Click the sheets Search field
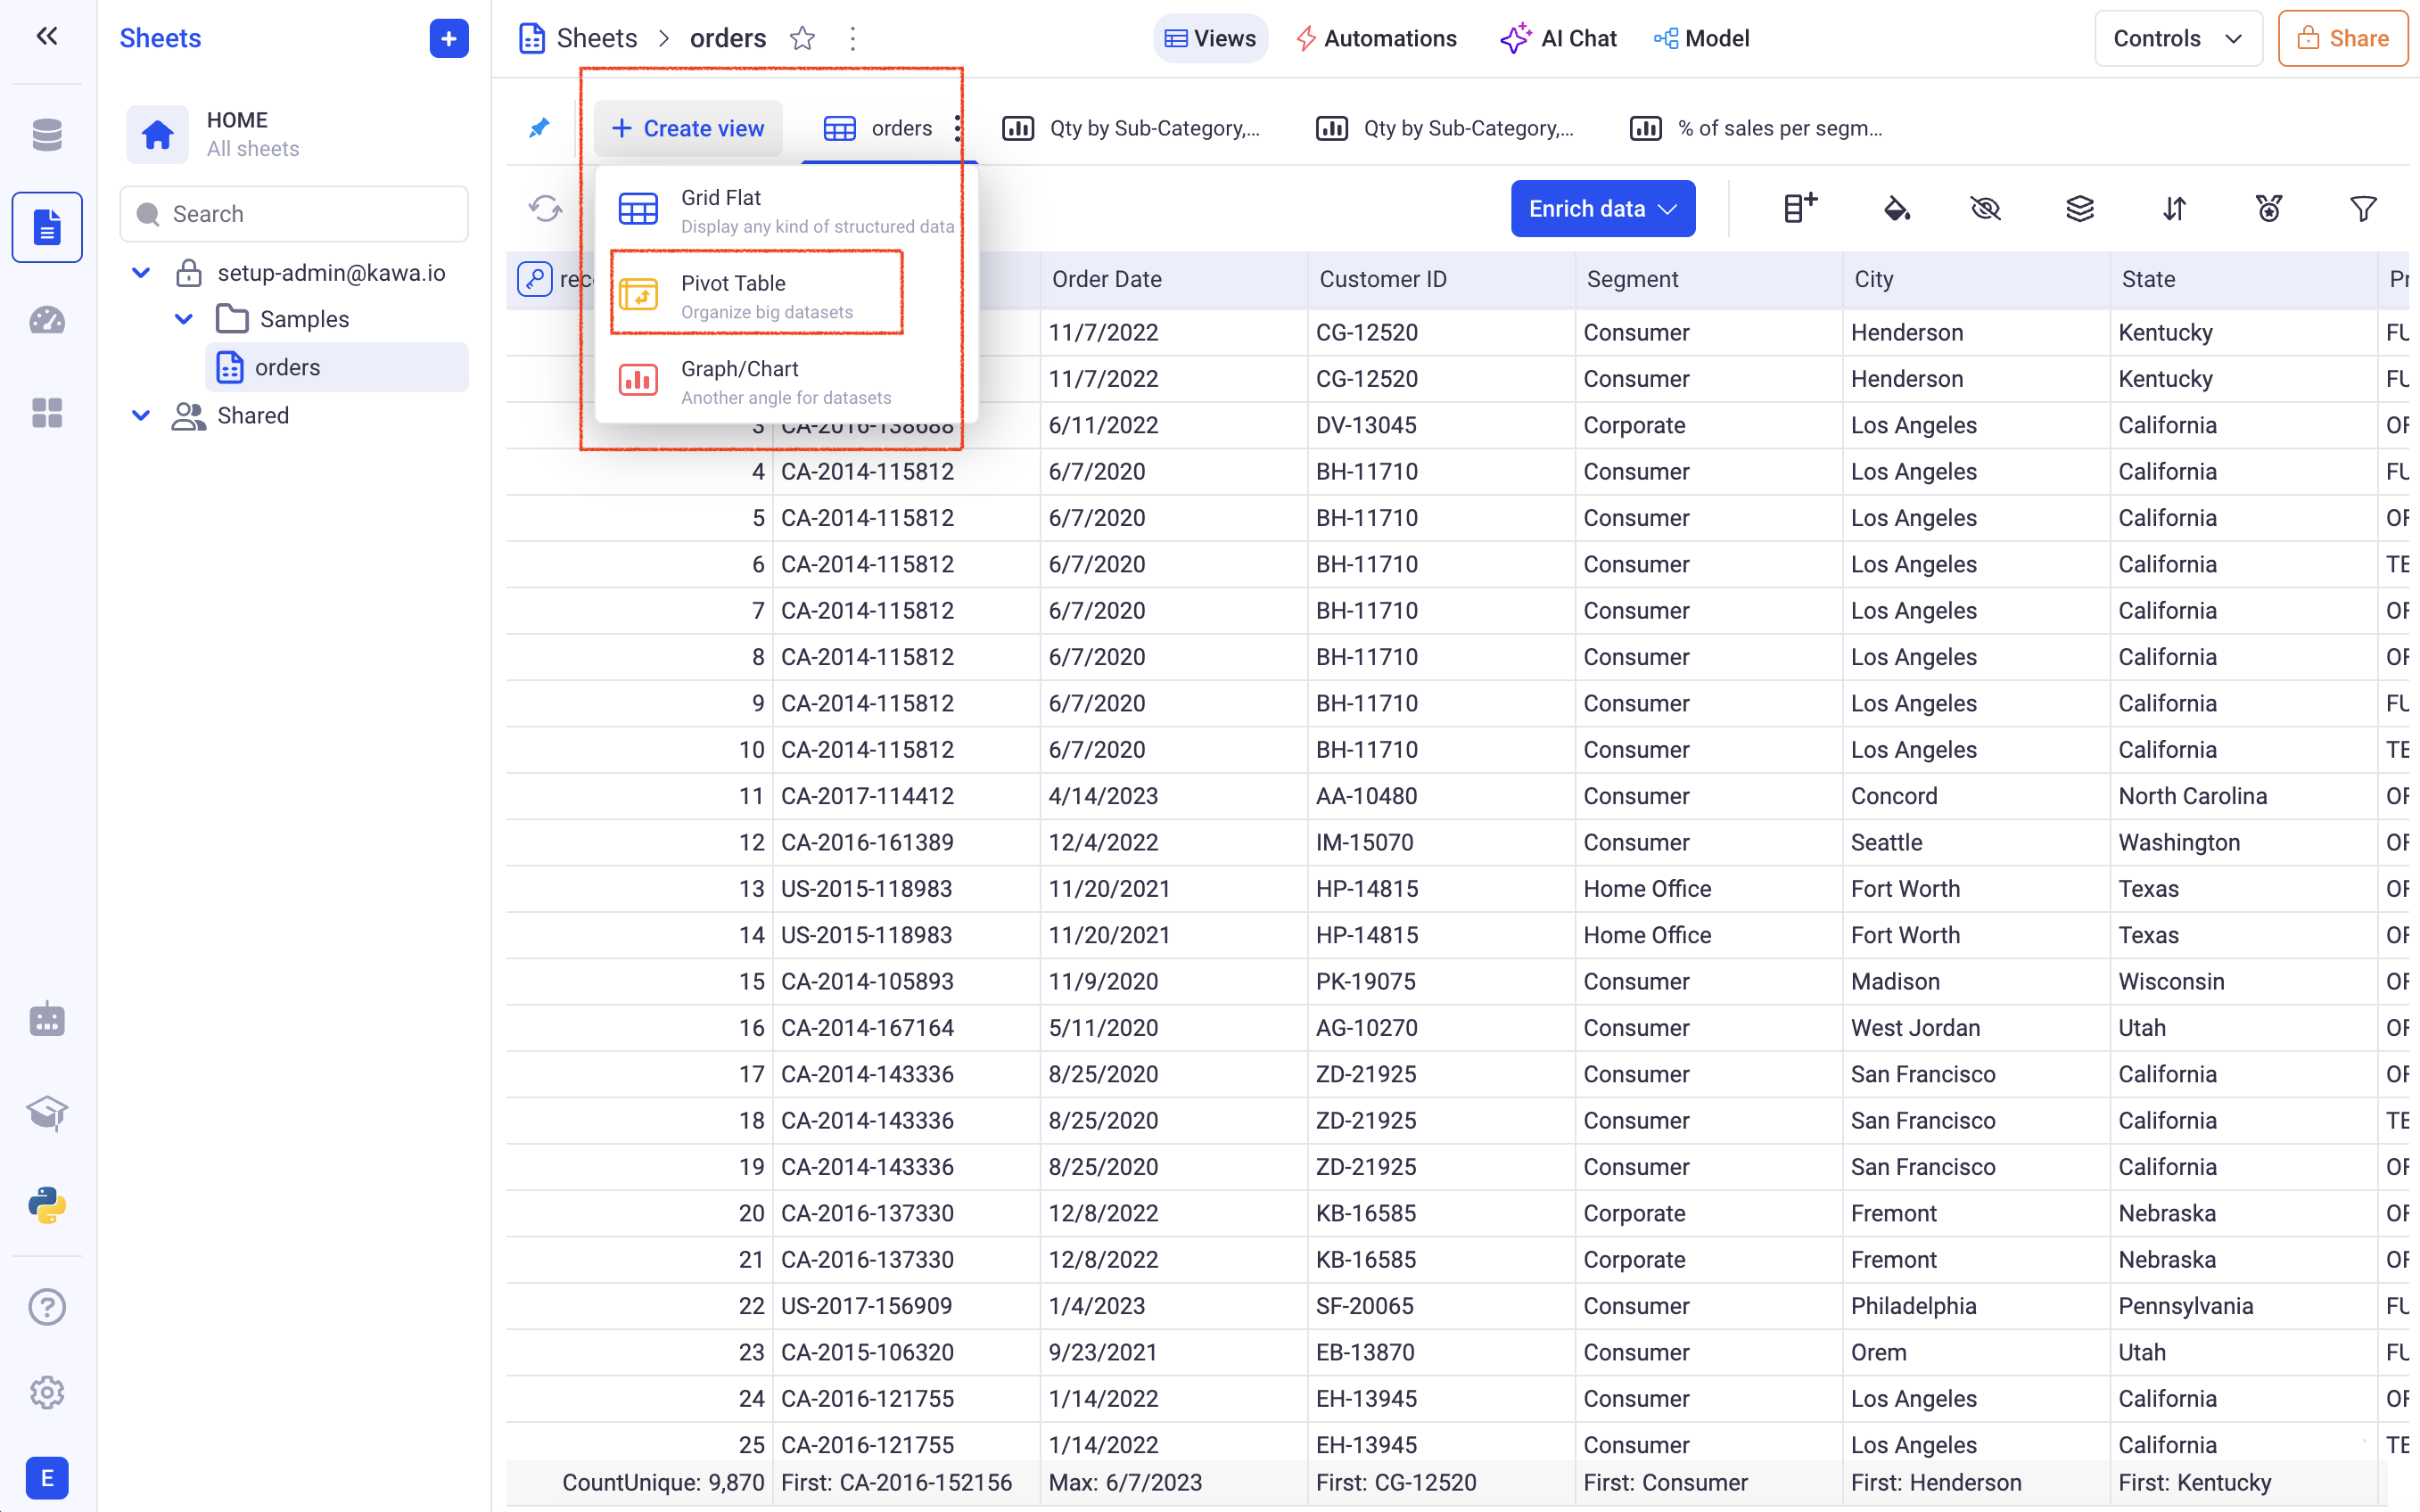 tap(294, 214)
